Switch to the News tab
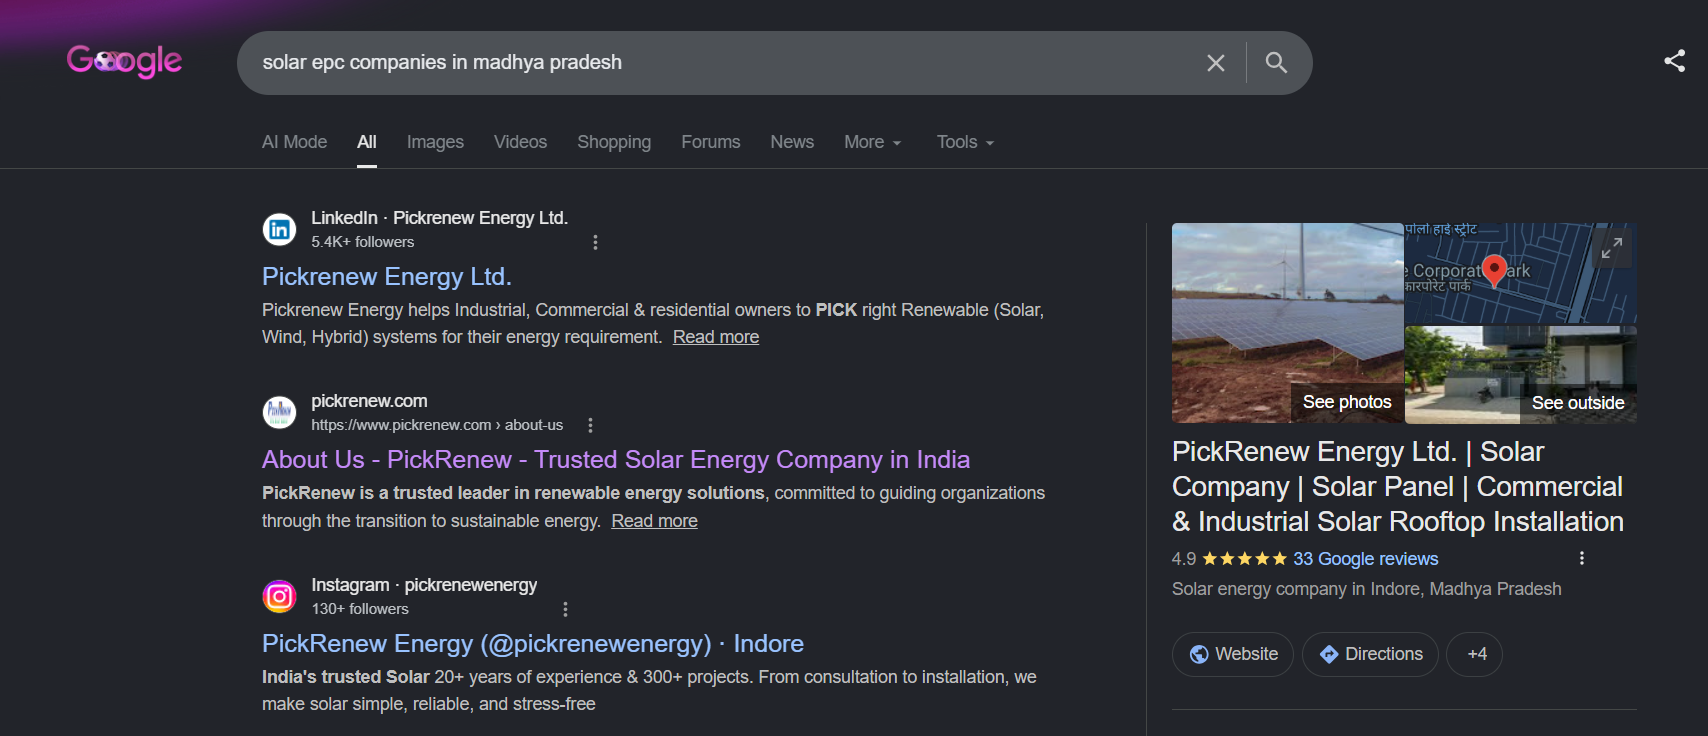Viewport: 1708px width, 736px height. click(x=792, y=142)
